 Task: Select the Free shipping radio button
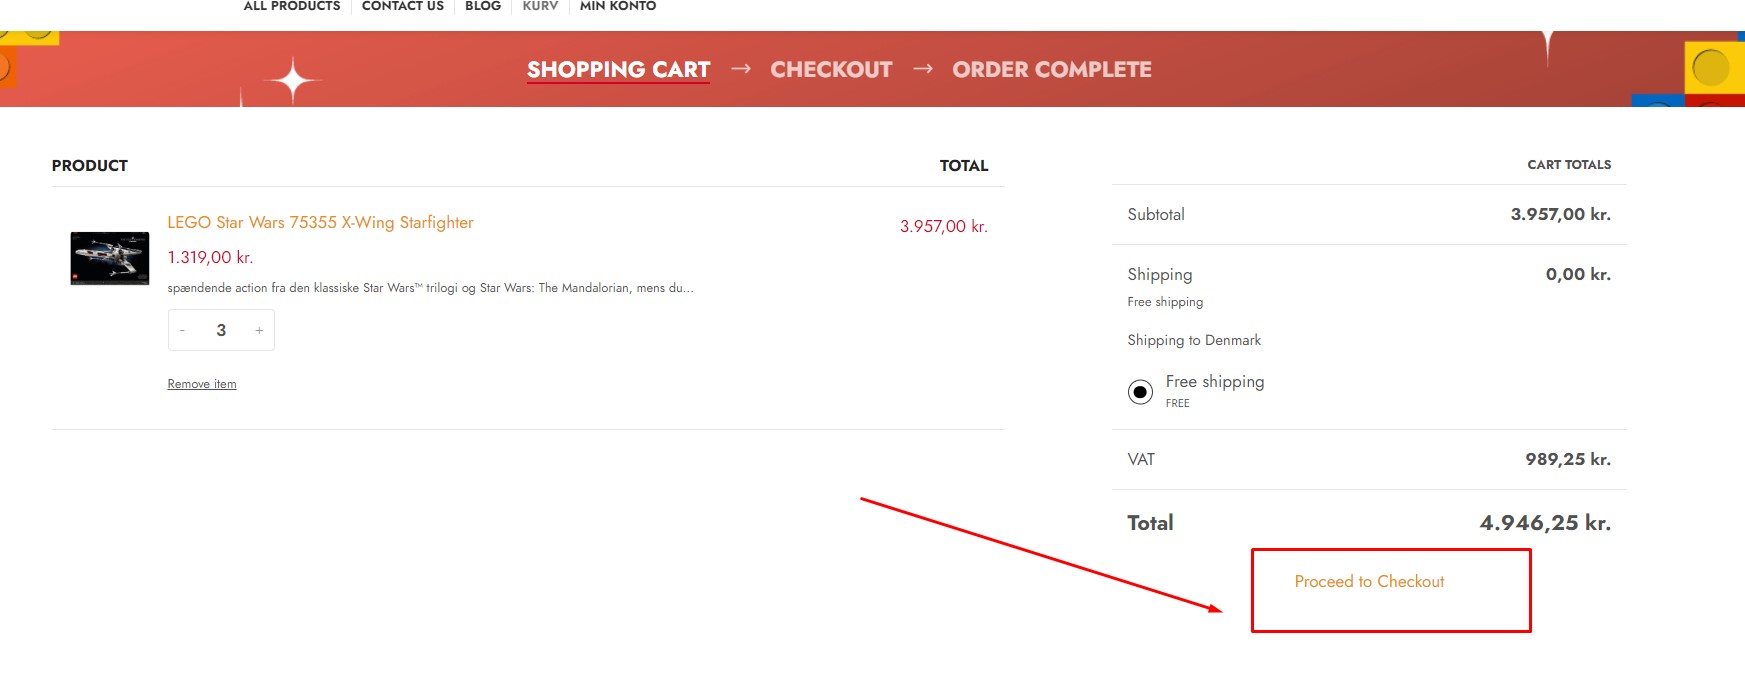1140,392
